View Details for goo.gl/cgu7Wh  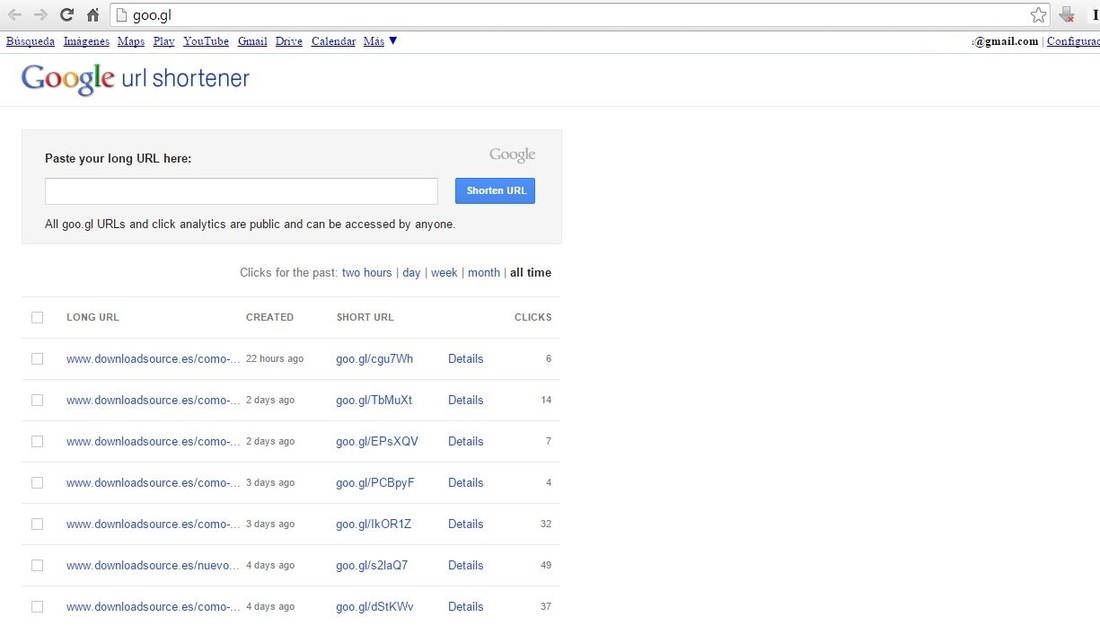[466, 359]
